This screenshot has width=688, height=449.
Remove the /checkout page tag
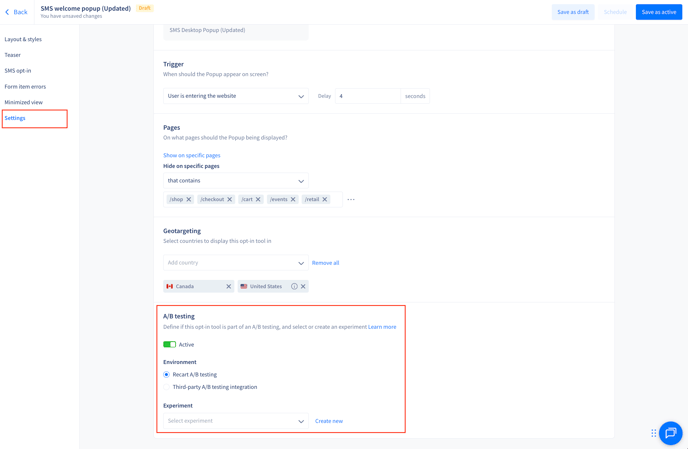230,200
